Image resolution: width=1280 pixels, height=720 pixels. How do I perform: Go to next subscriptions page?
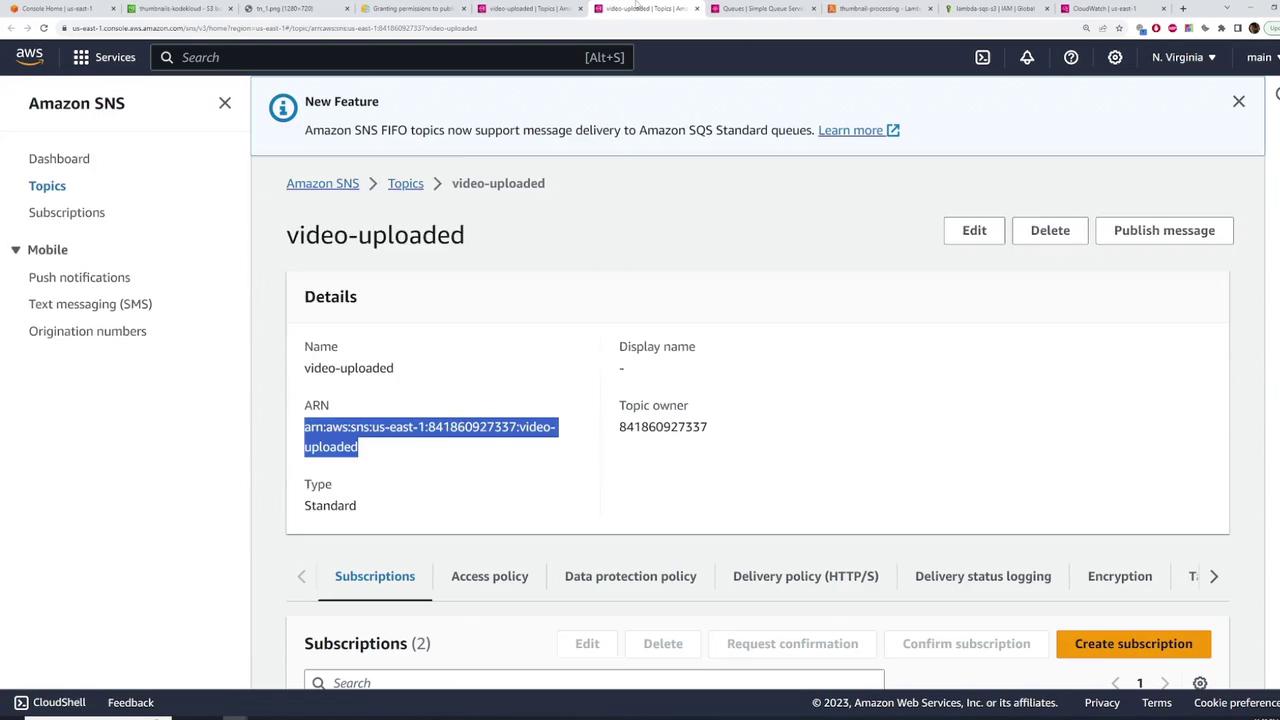1164,683
